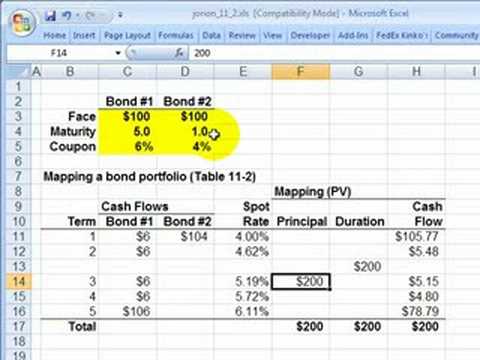Screen dimensions: 480x360
Task: Select column H header
Action: pos(416,72)
